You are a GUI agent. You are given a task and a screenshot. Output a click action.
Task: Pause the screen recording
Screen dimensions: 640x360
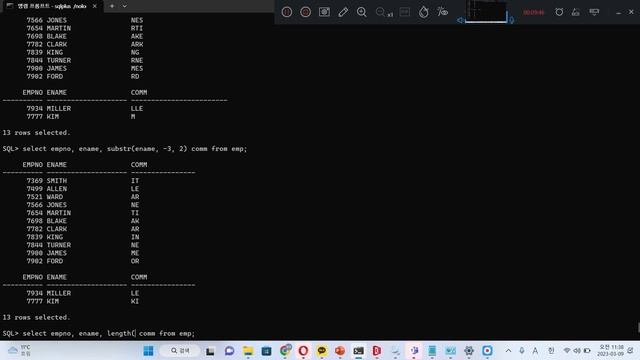click(287, 12)
